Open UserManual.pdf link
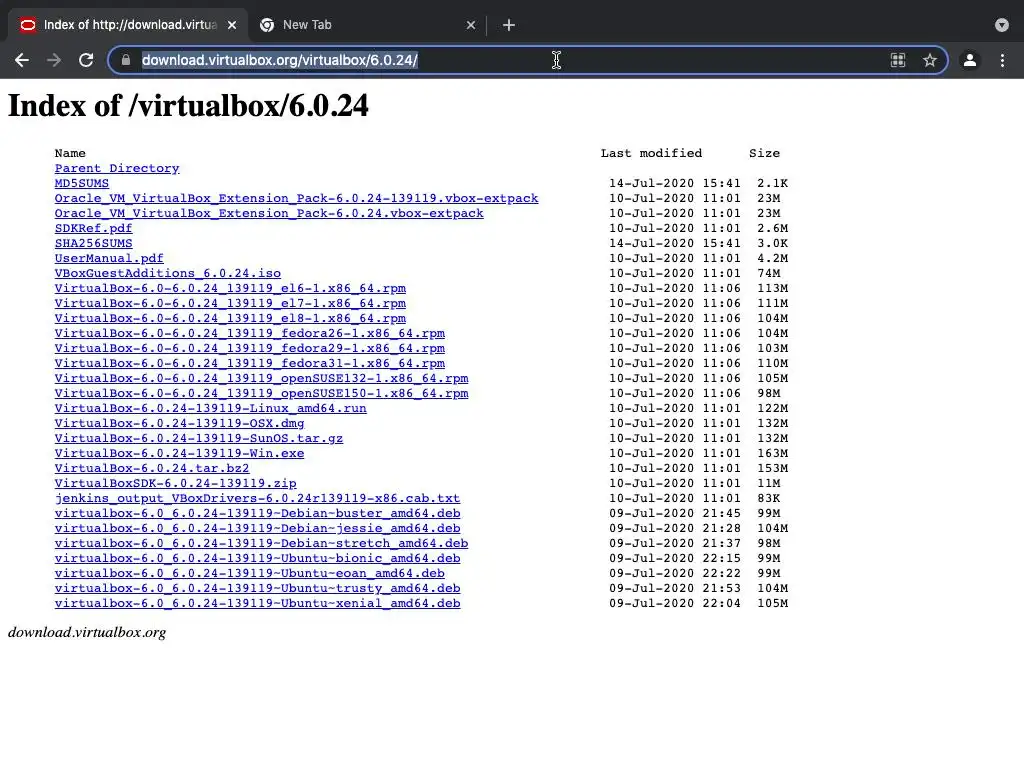This screenshot has width=1024, height=768. pos(109,259)
